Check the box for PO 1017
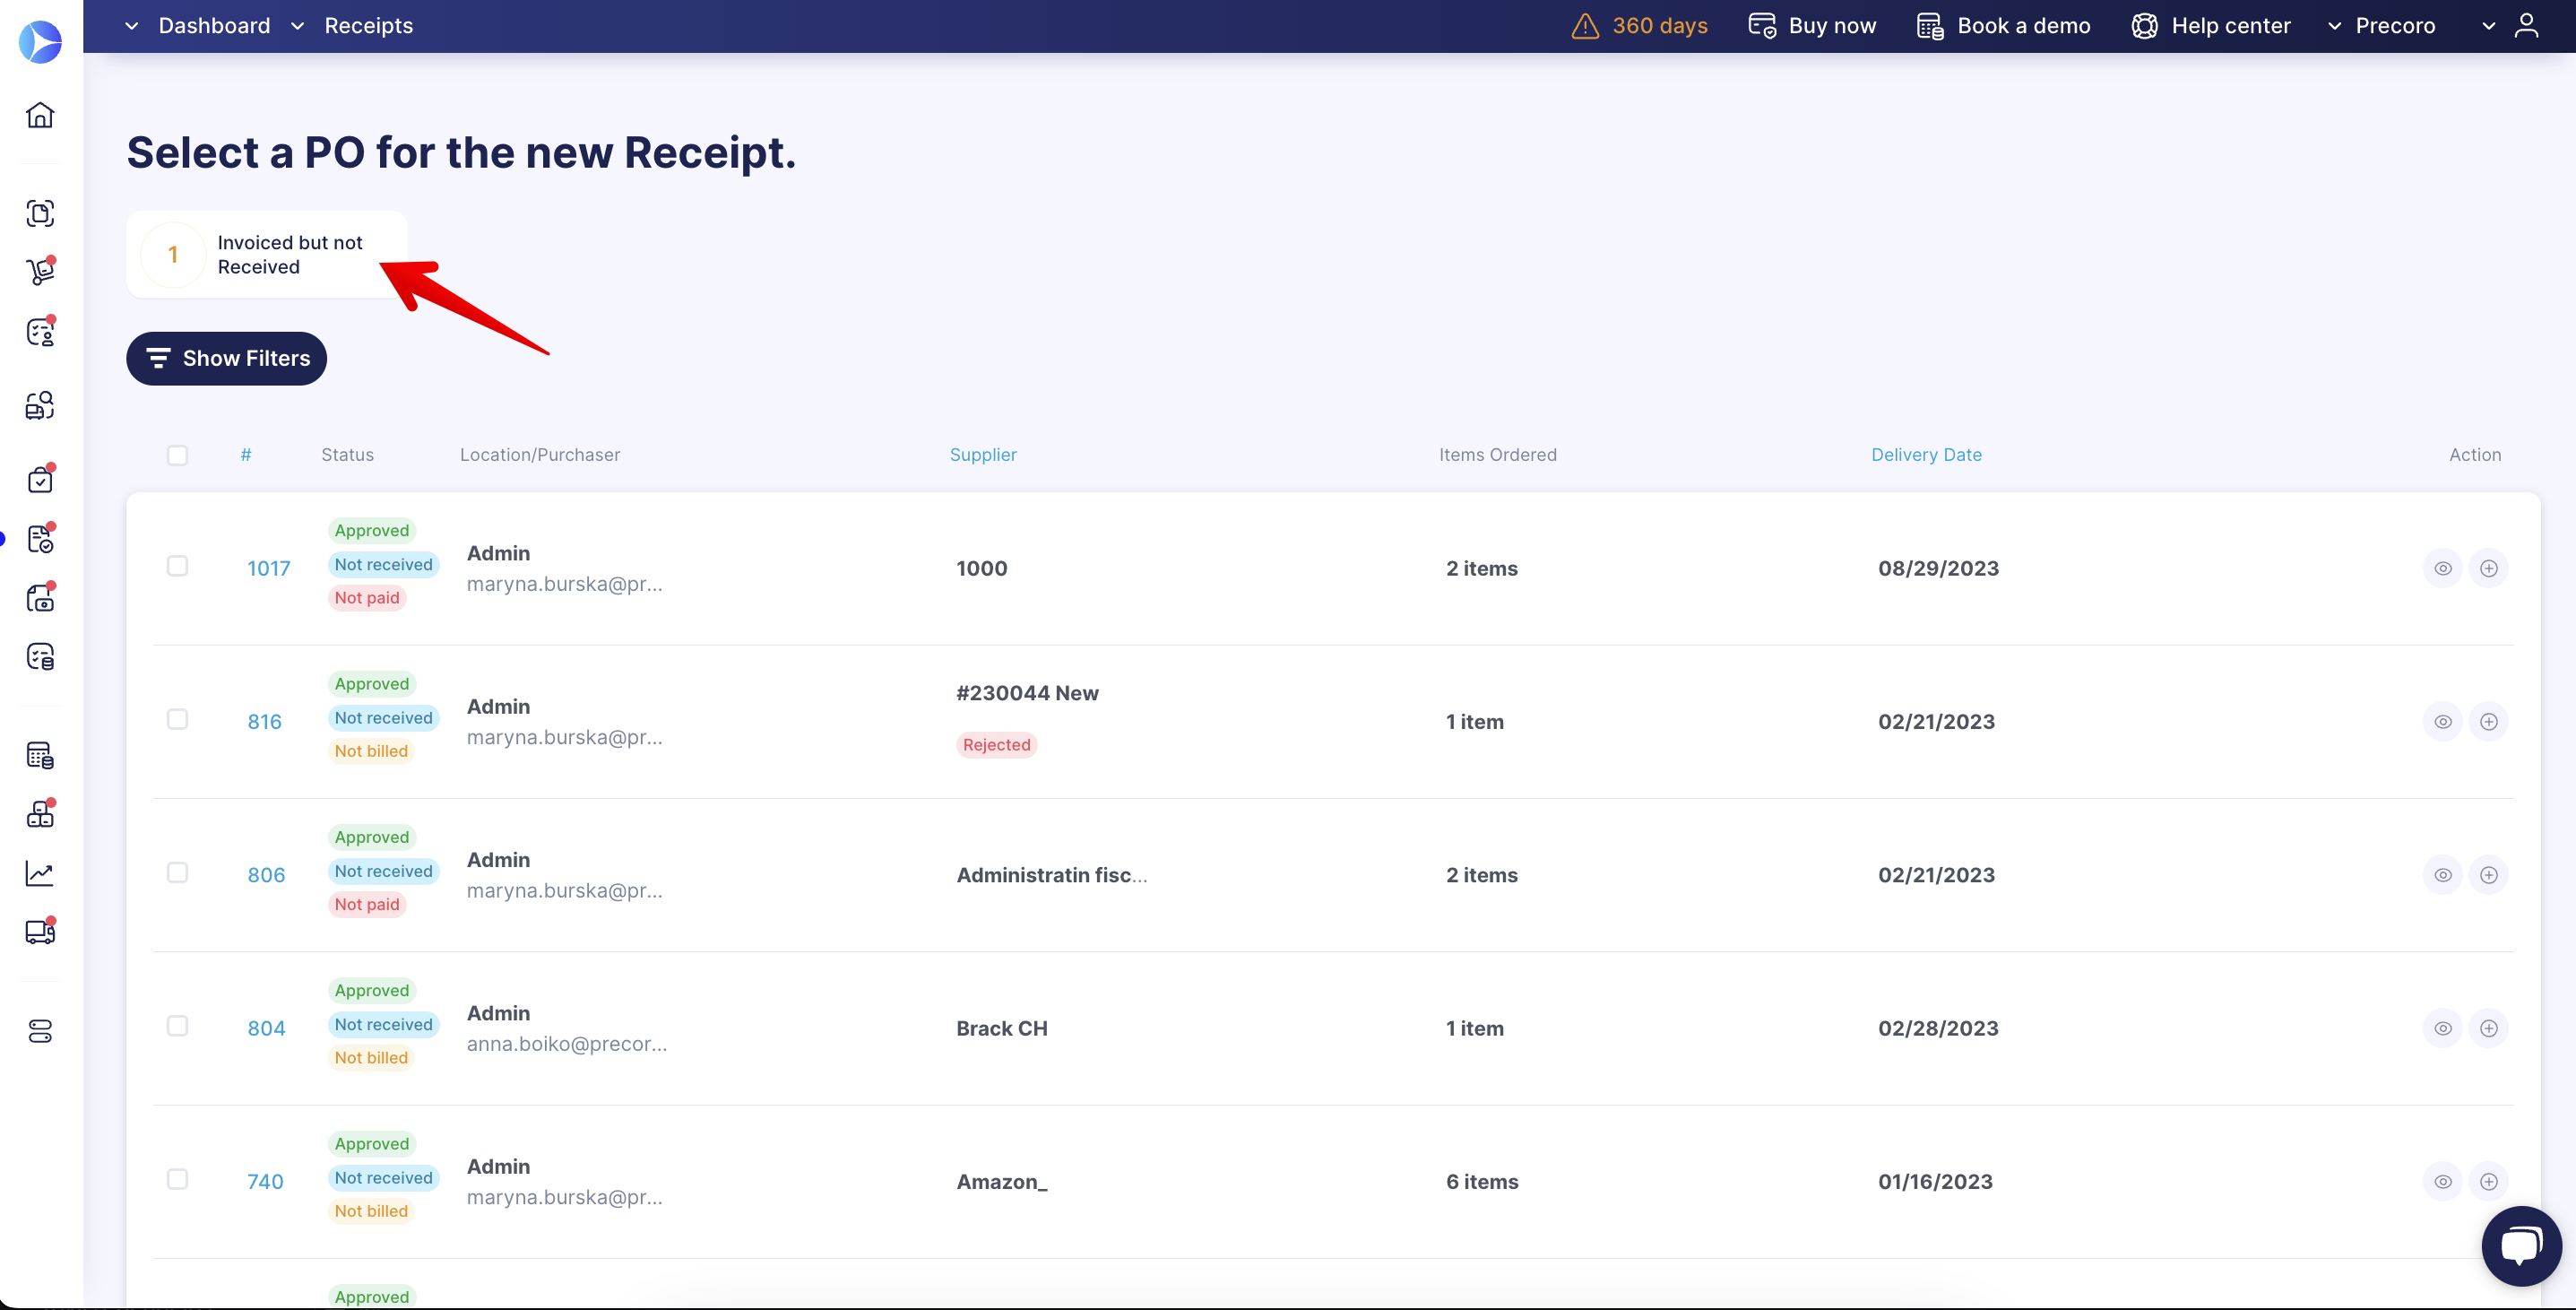The image size is (2576, 1310). pyautogui.click(x=177, y=566)
